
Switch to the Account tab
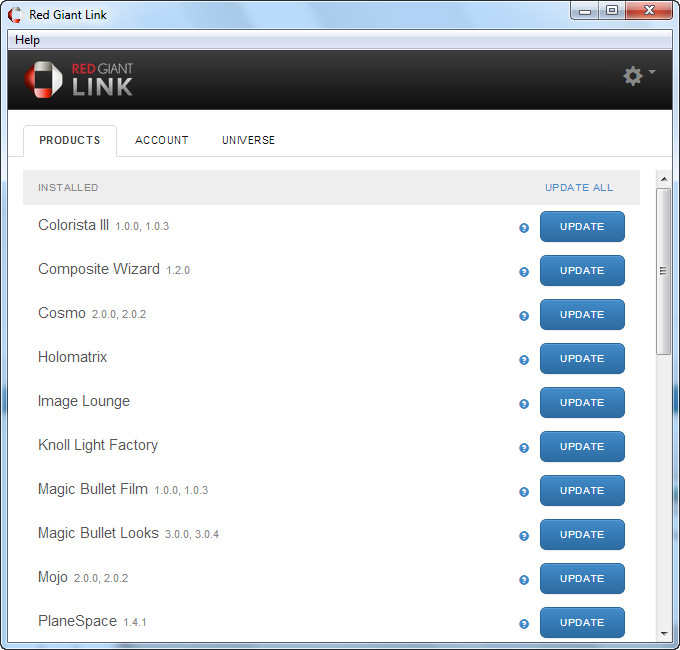[161, 140]
